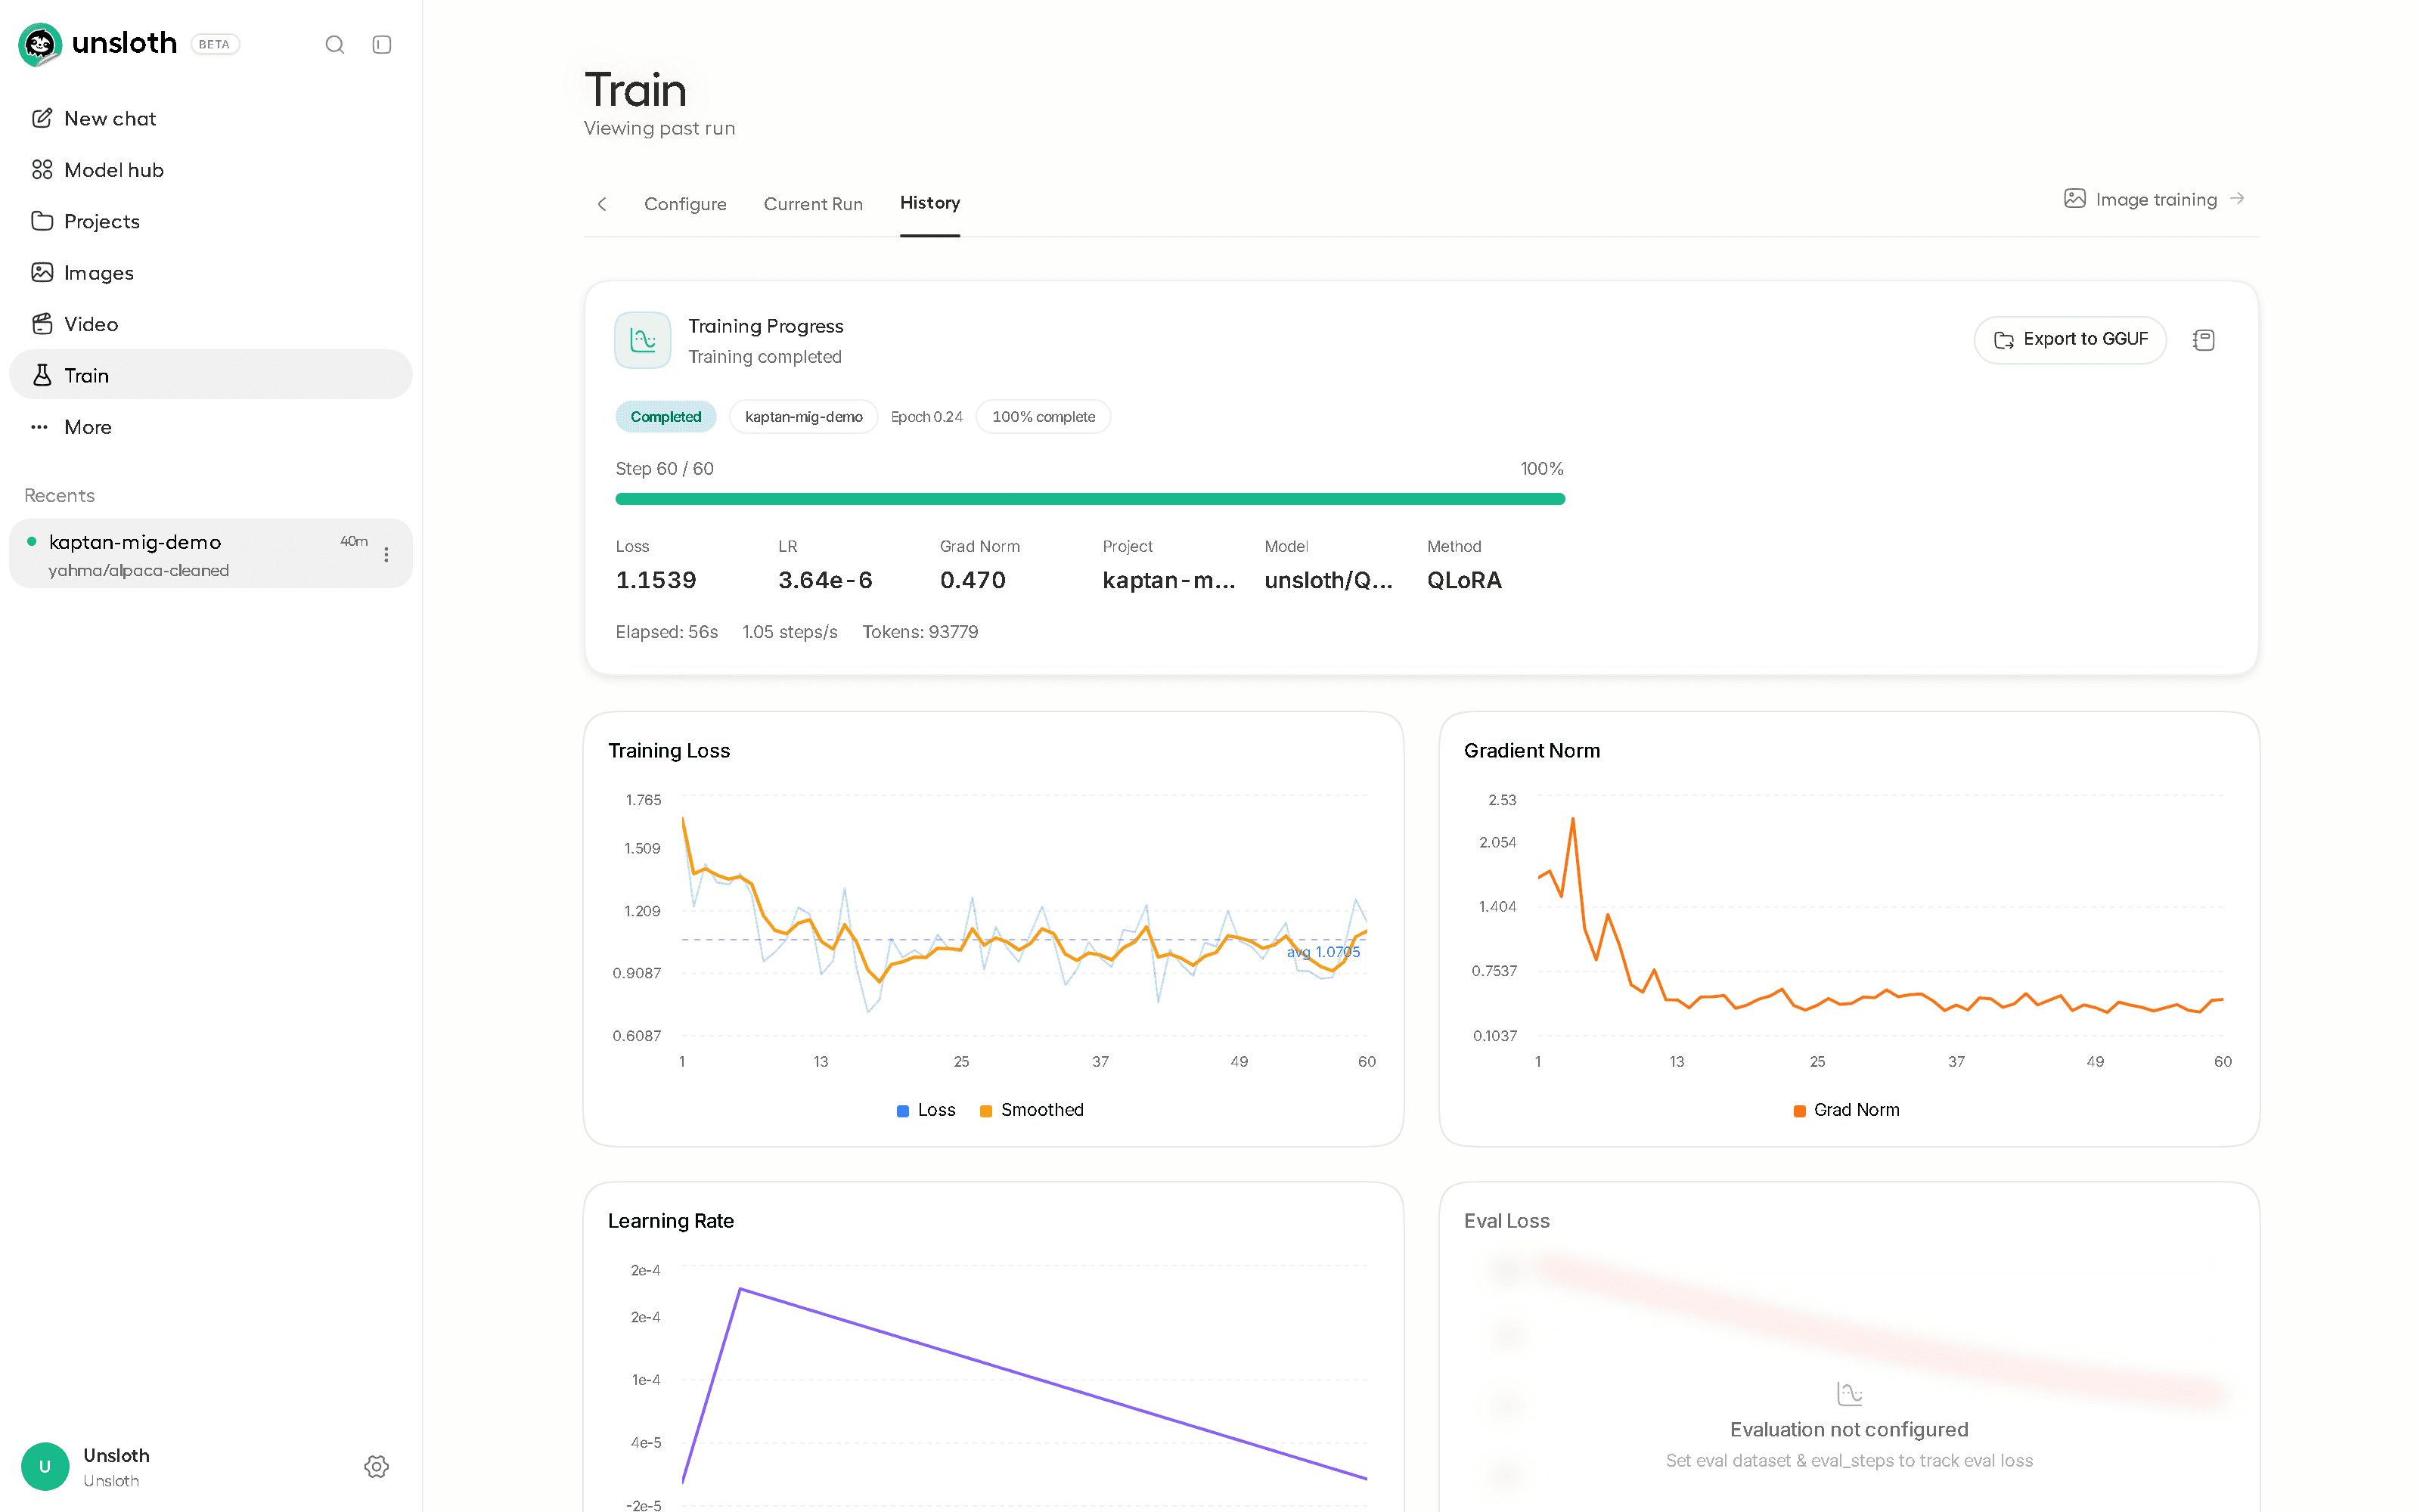Click the New chat pencil icon
The width and height of the screenshot is (2420, 1512).
[x=42, y=118]
